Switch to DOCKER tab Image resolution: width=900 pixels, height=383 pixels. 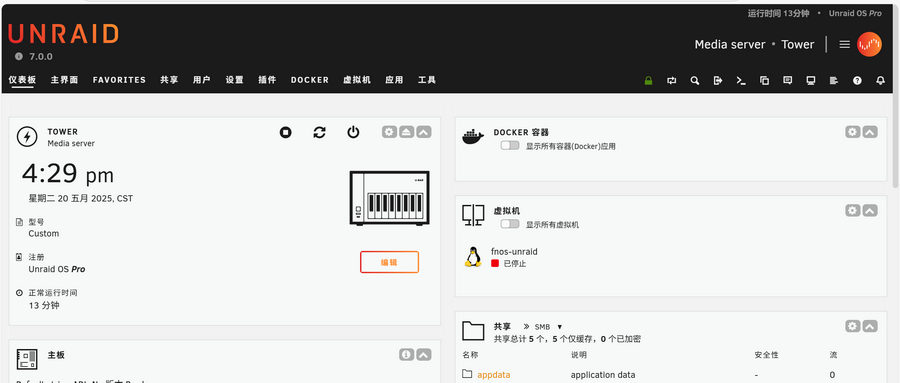310,80
